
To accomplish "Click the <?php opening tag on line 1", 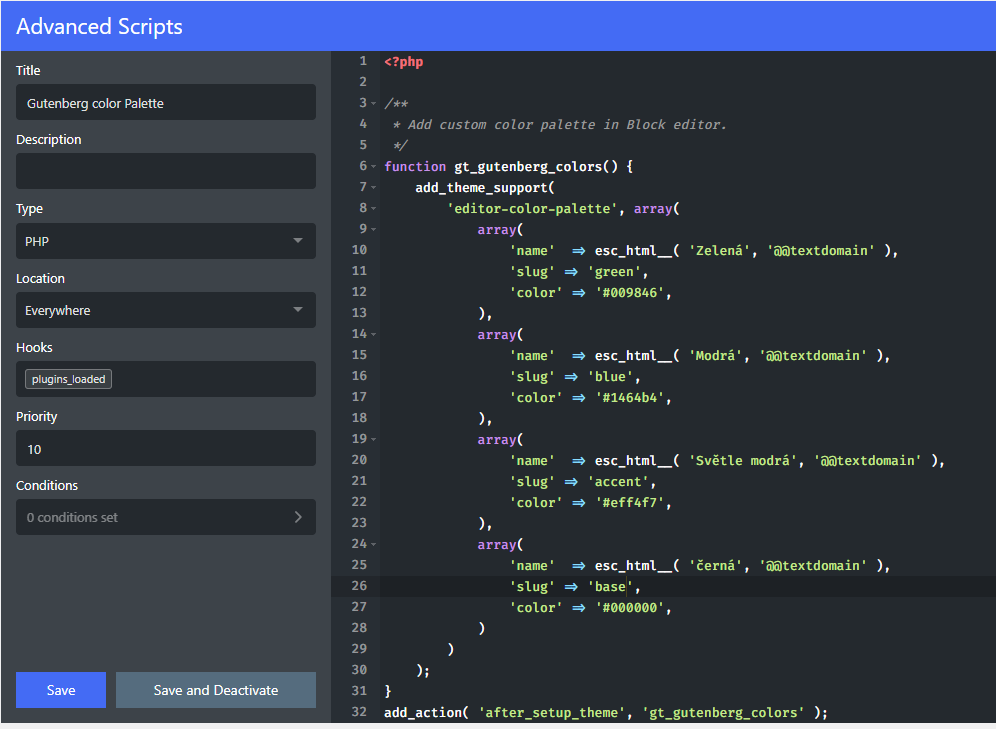I will (x=403, y=62).
